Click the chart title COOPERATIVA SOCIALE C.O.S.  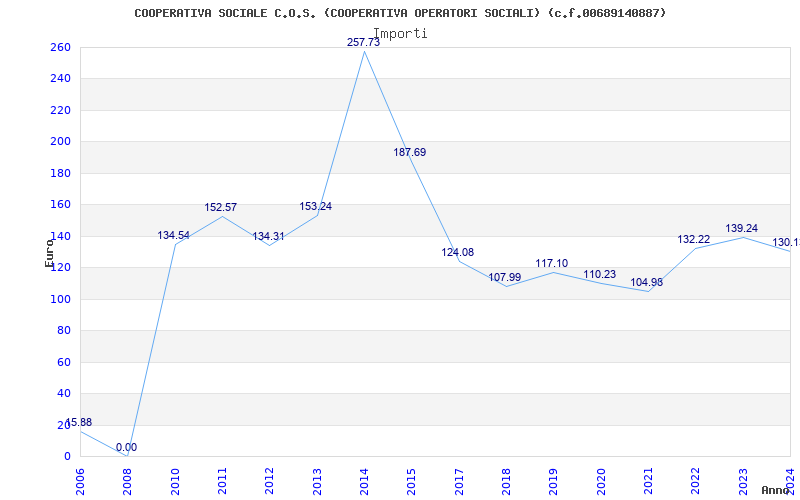pos(400,13)
